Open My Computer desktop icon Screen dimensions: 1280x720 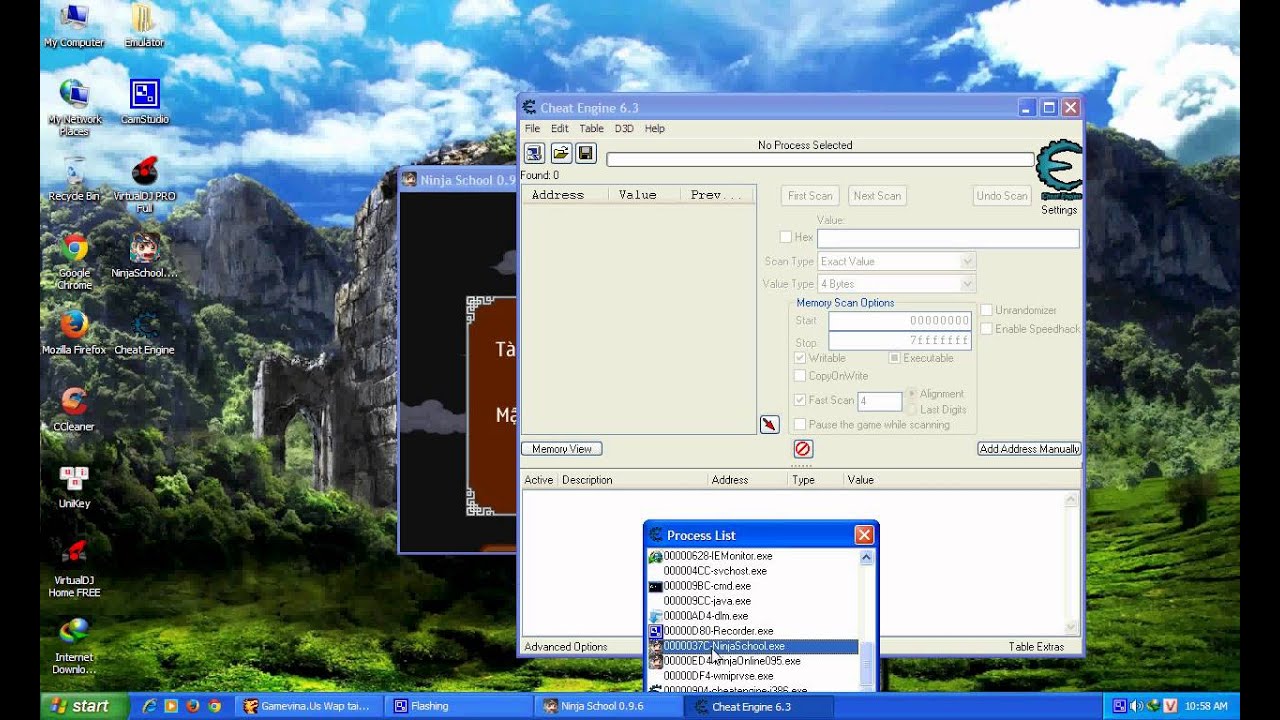(74, 27)
